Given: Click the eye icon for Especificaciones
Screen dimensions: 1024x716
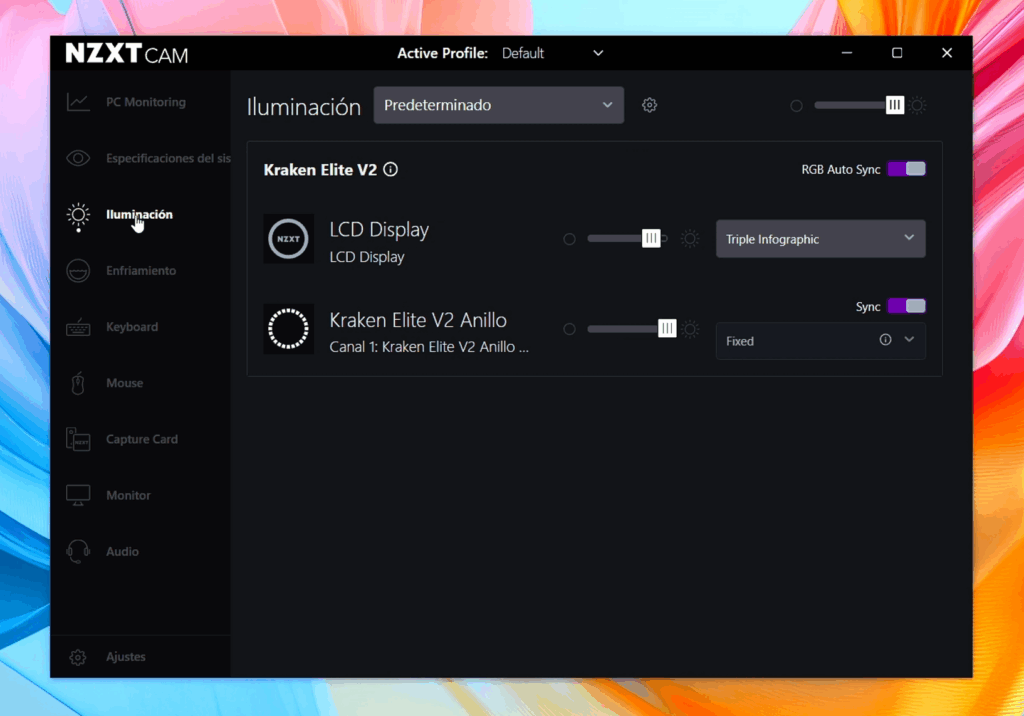Looking at the screenshot, I should (78, 158).
